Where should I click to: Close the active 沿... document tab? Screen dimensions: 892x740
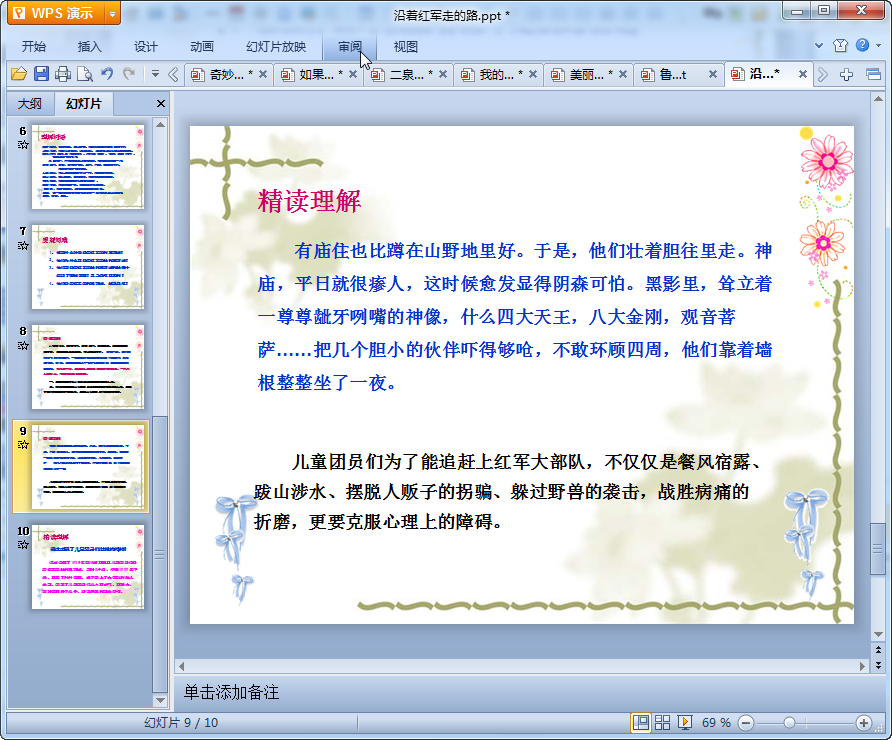(803, 74)
